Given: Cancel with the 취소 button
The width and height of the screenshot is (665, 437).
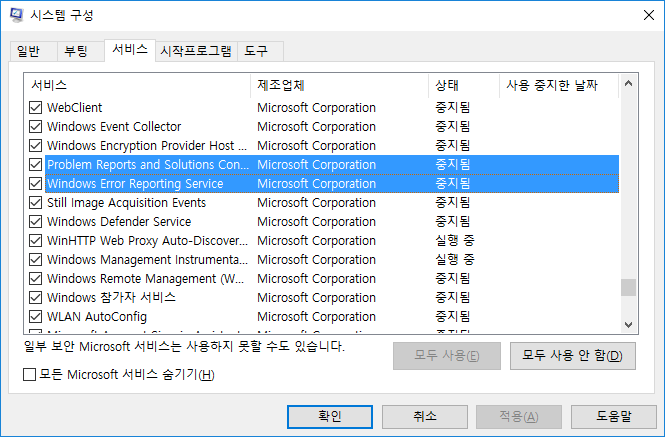Looking at the screenshot, I should (x=425, y=417).
